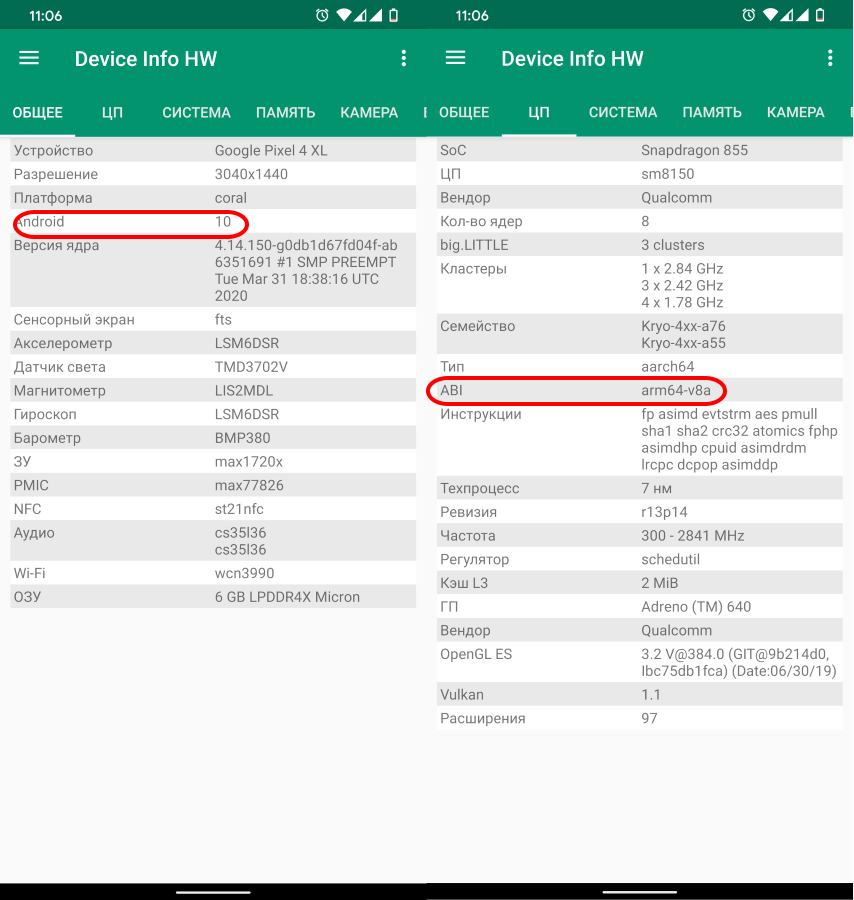Select the Гироскоп row label
854x900 pixels.
tap(45, 414)
